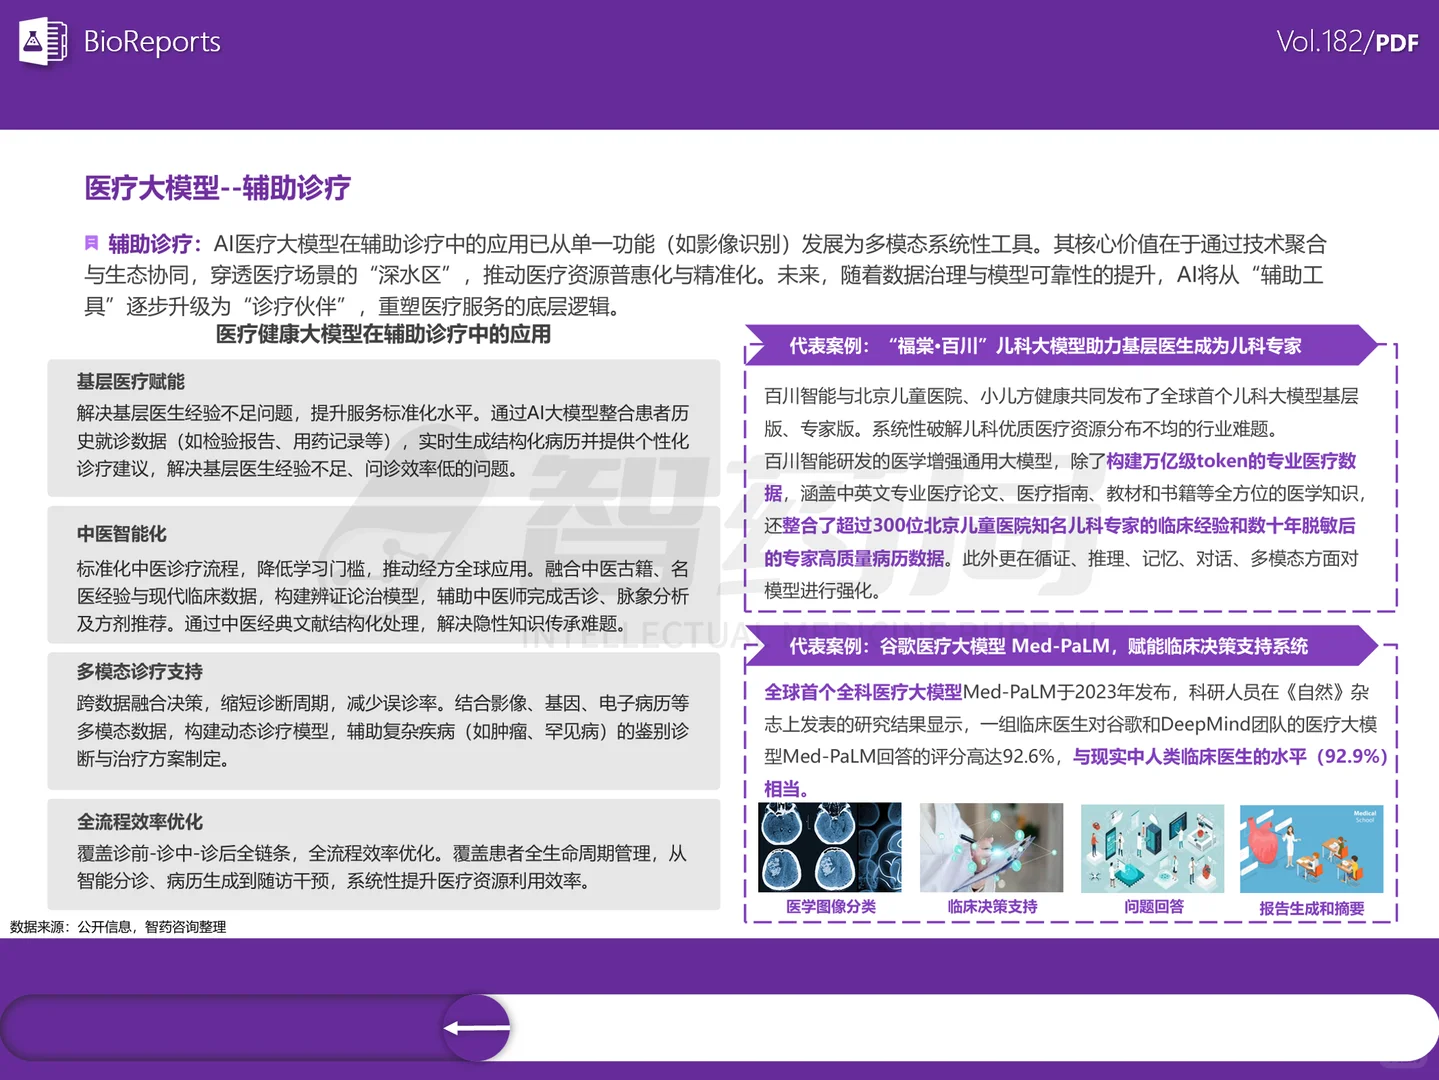The height and width of the screenshot is (1080, 1439).
Task: Click the 数据来源 footer text
Action: coord(116,927)
